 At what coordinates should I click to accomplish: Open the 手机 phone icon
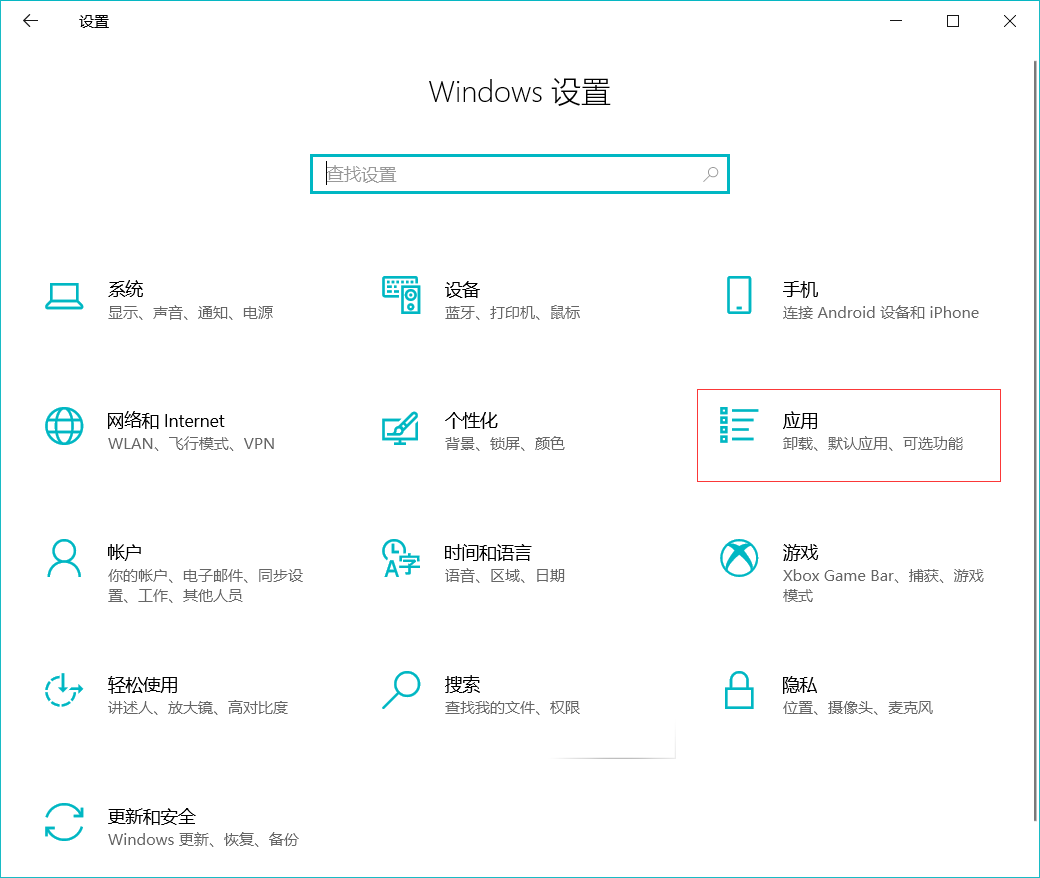tap(739, 295)
